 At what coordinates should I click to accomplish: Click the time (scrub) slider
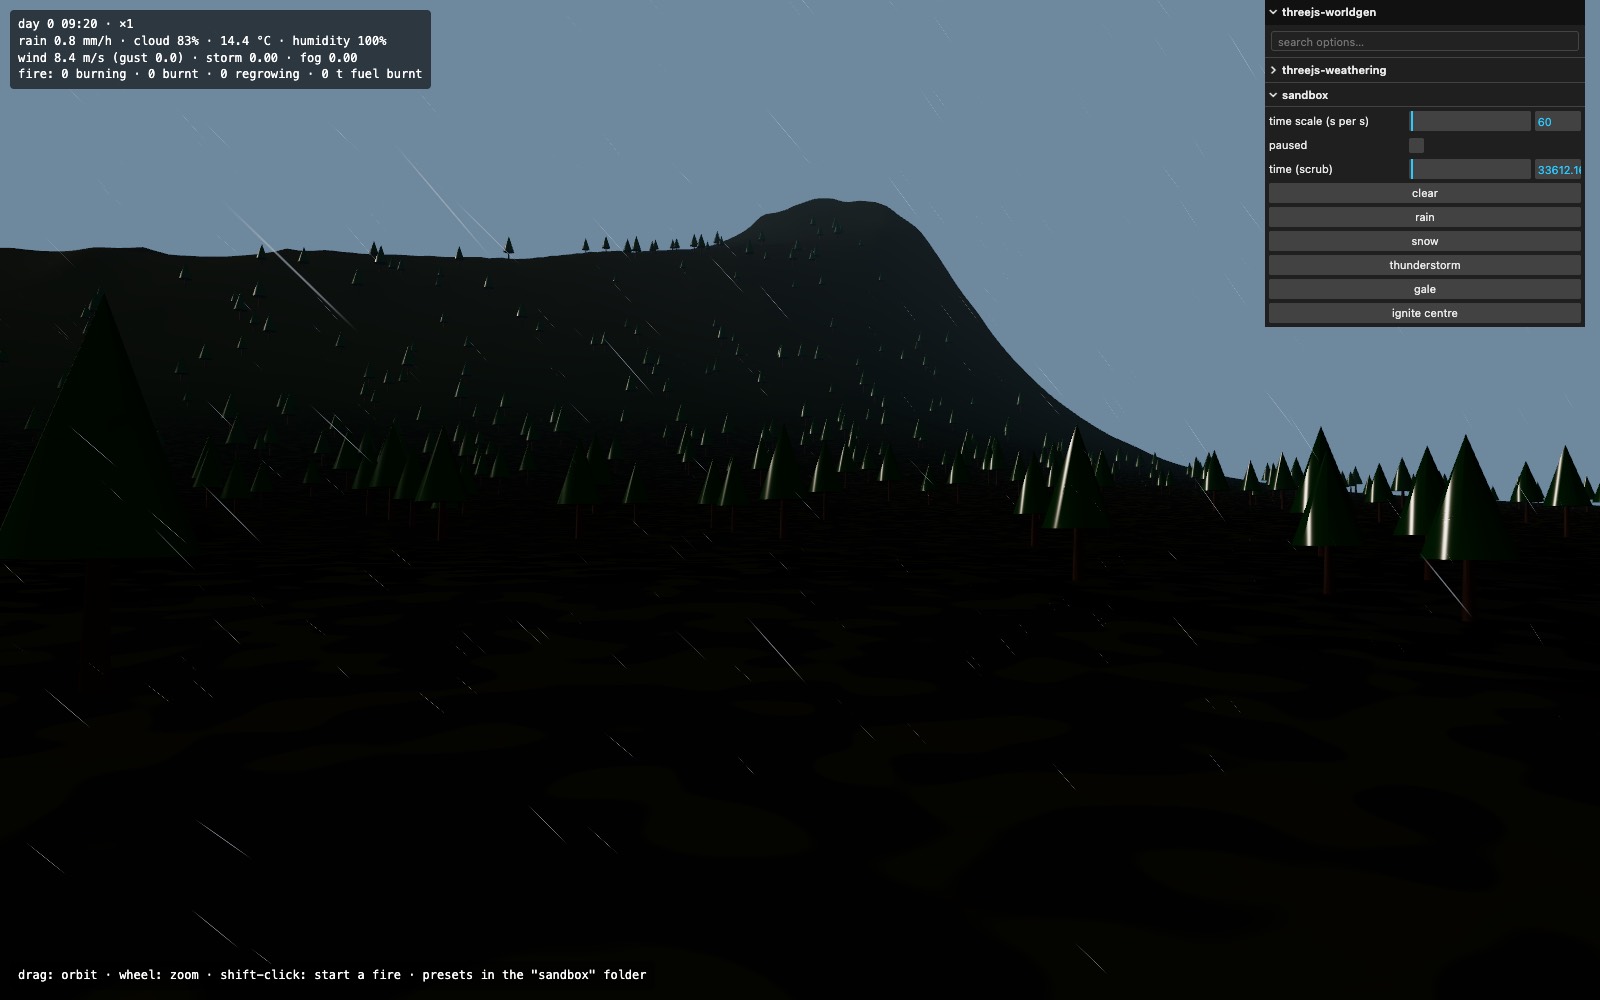1470,169
